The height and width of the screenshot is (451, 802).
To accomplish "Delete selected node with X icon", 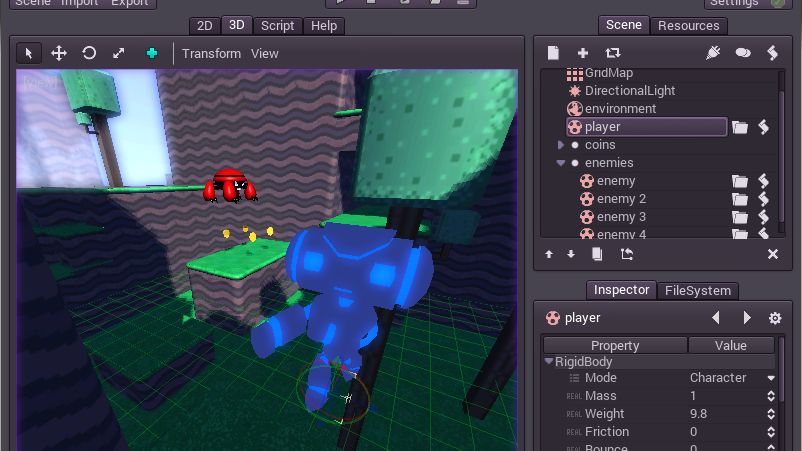I will [x=773, y=254].
